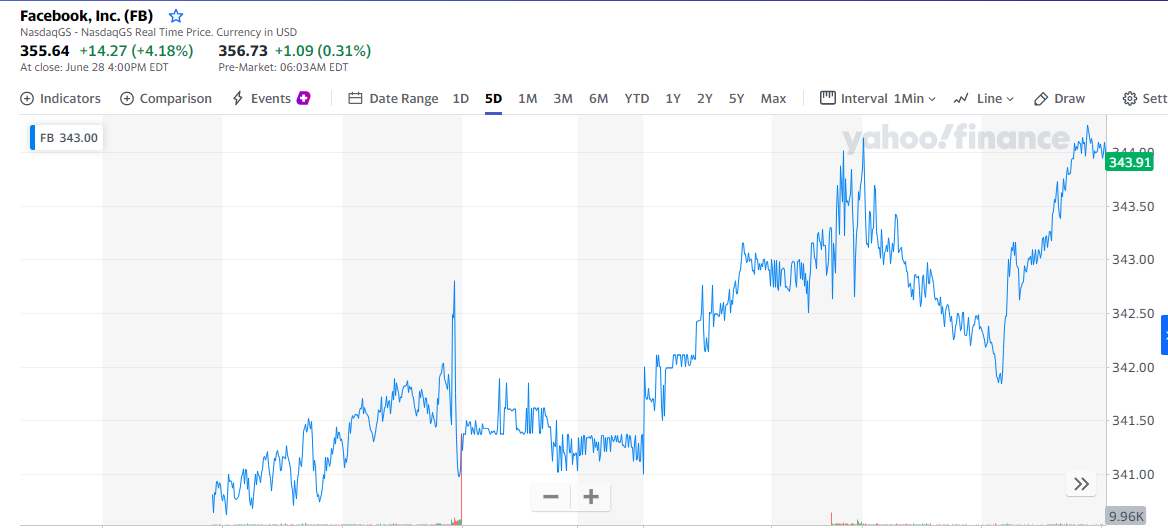Viewport: 1168px width, 528px height.
Task: Zoom in the chart with plus button
Action: point(591,497)
